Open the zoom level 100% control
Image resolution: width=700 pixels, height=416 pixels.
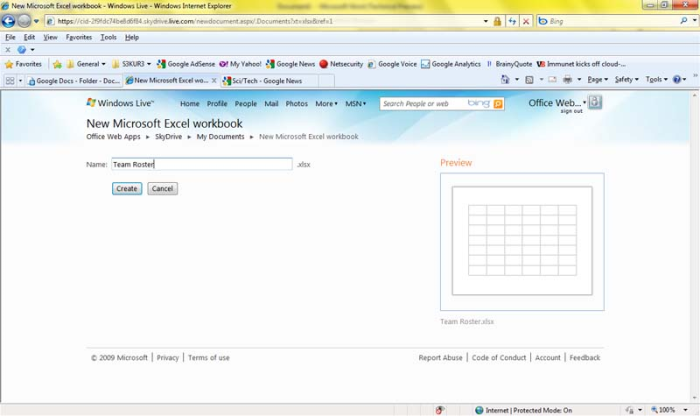[668, 410]
